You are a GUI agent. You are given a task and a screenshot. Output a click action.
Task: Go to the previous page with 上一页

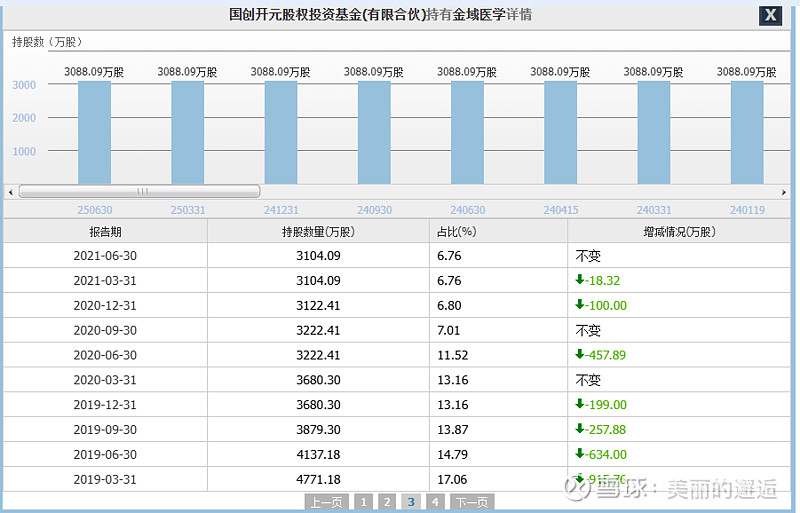327,502
